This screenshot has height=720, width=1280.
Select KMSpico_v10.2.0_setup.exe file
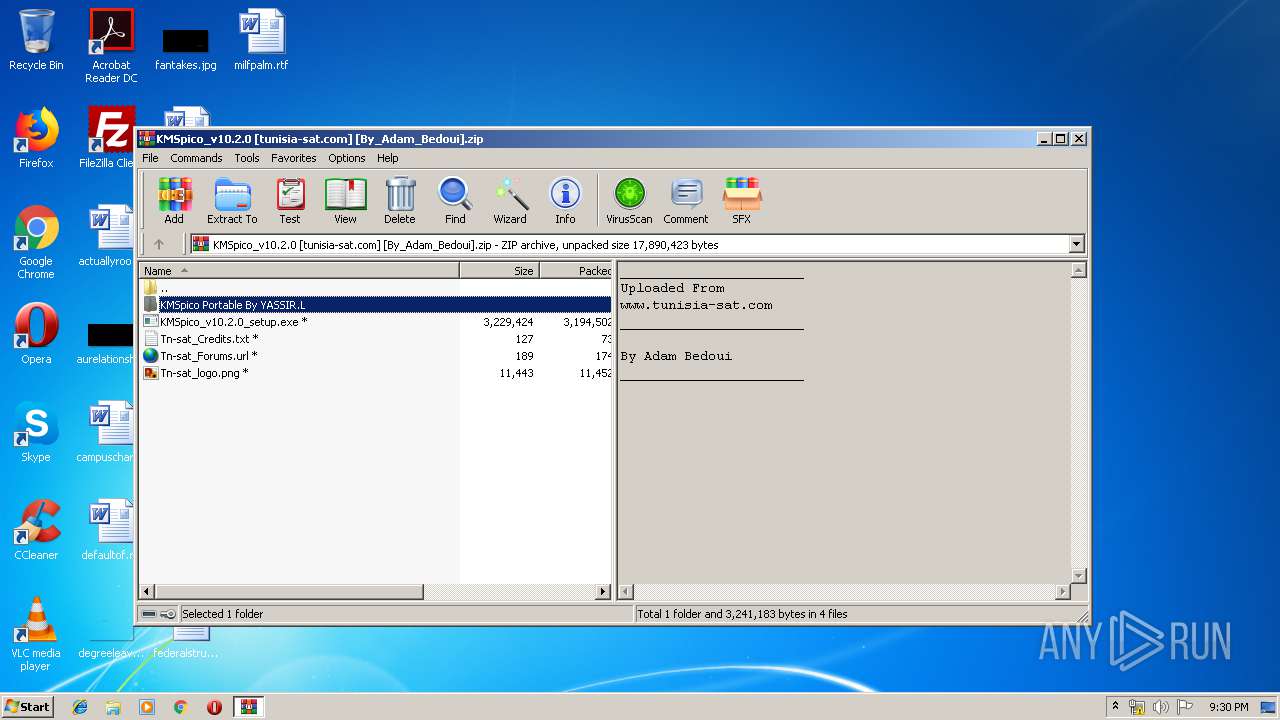tap(376, 322)
